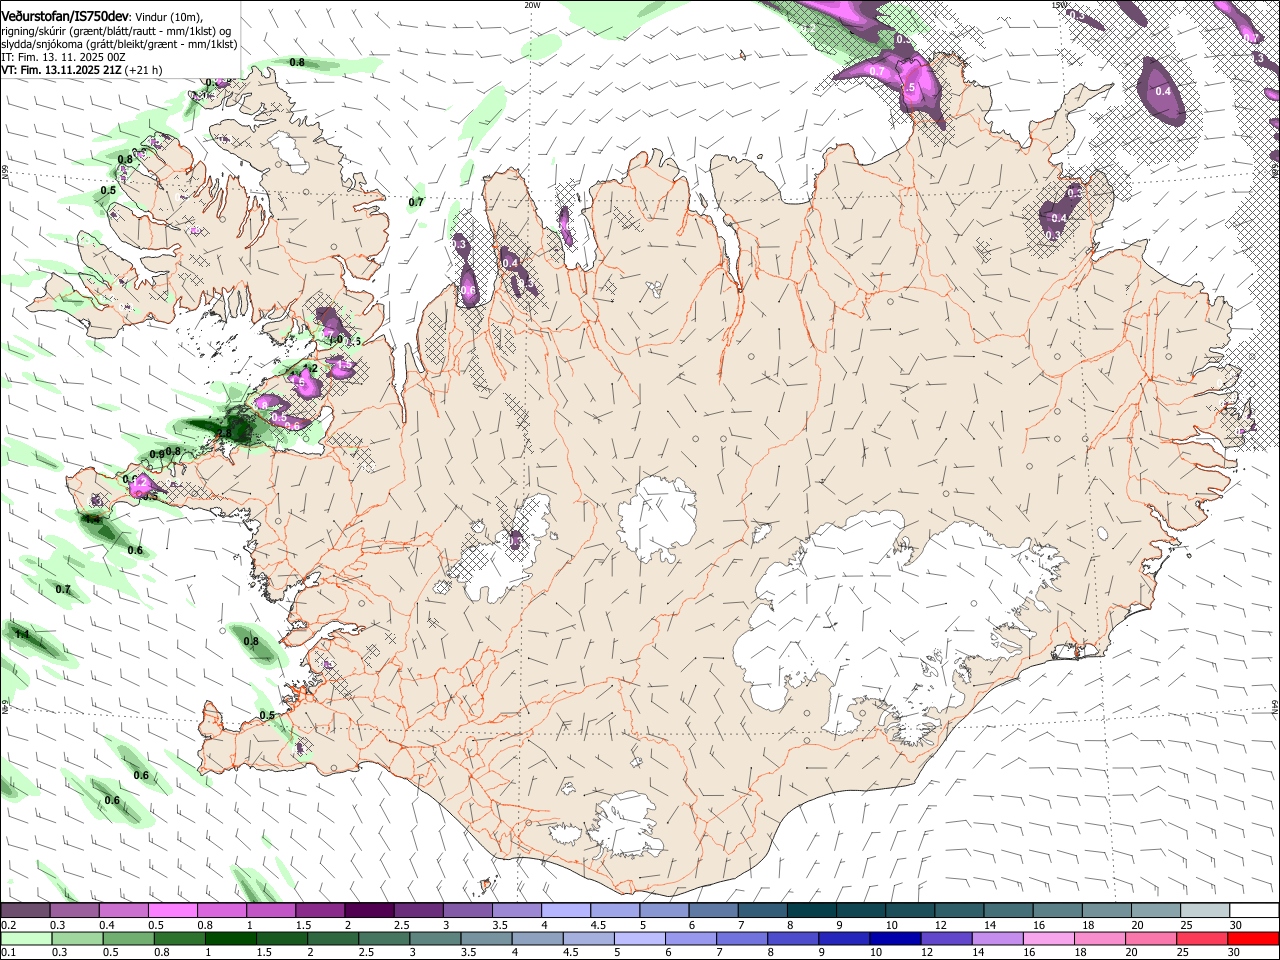Click the Veðurstofan/IS750dev title text
This screenshot has height=960, width=1280.
click(x=65, y=16)
